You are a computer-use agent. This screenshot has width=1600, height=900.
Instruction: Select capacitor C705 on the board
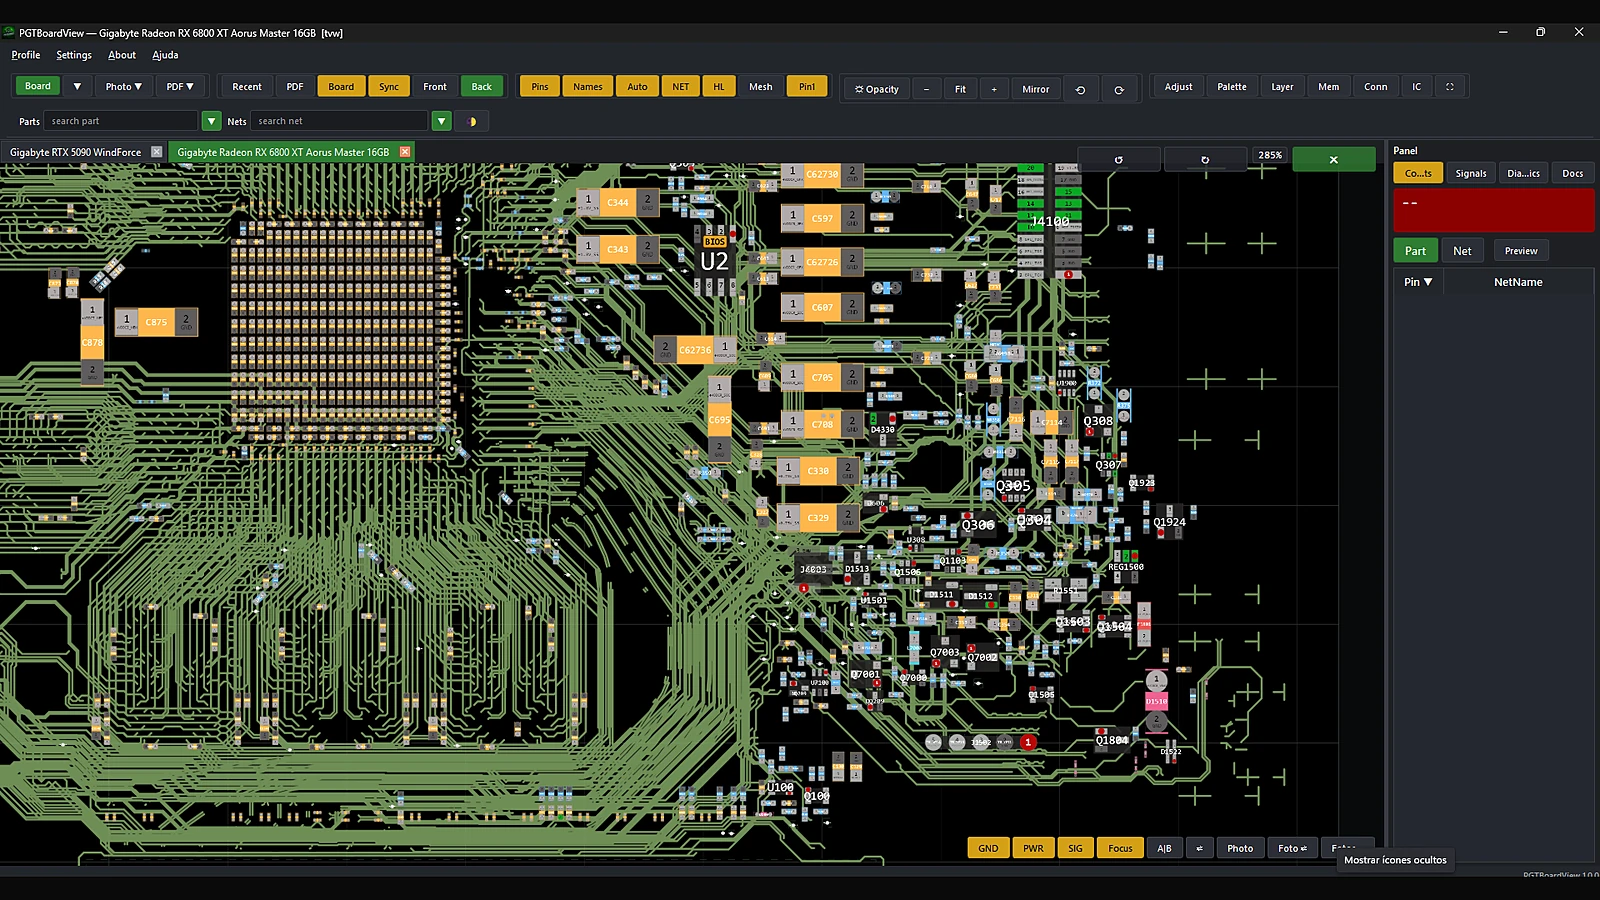822,377
